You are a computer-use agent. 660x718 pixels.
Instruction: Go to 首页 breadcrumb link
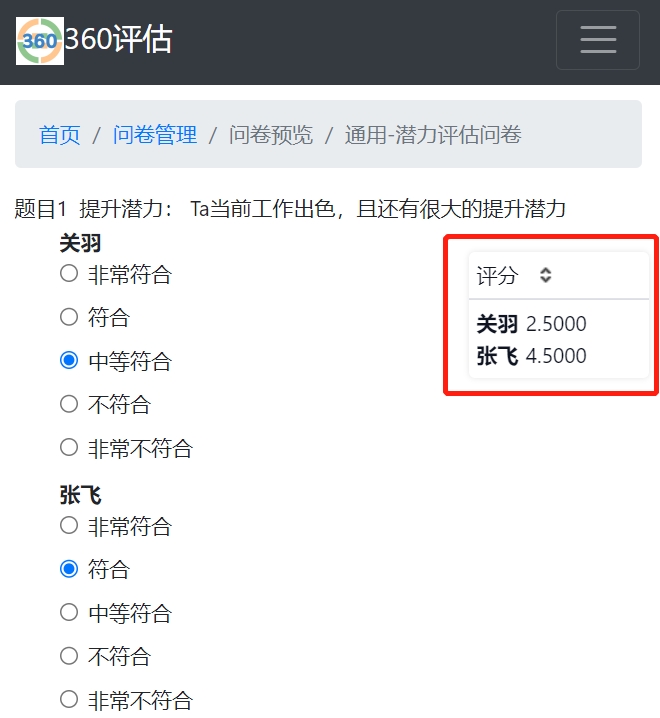(60, 135)
